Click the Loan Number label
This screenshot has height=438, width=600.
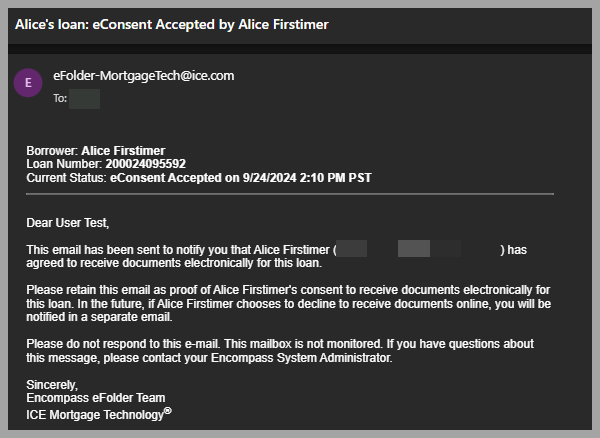tap(64, 164)
